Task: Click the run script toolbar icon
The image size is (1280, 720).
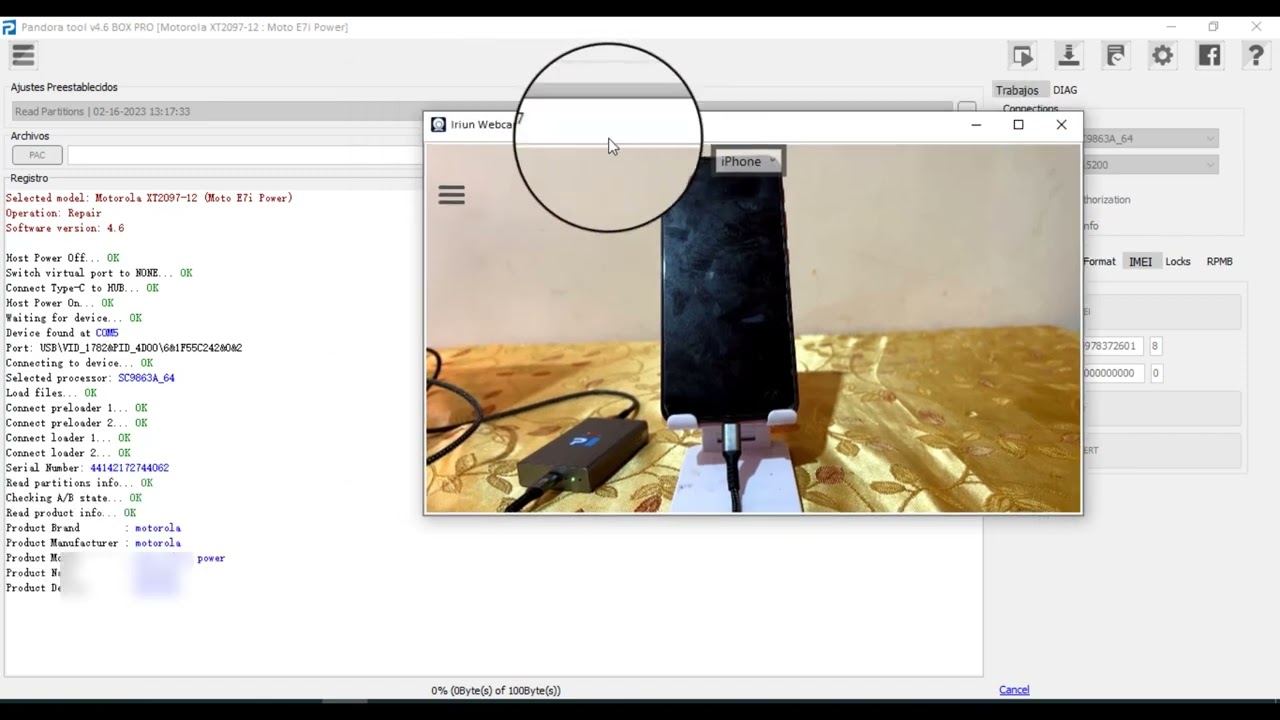Action: [x=1022, y=56]
